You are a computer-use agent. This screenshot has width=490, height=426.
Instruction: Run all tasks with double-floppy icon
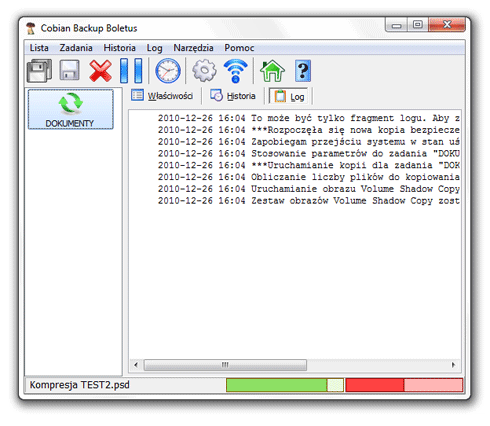(x=39, y=71)
